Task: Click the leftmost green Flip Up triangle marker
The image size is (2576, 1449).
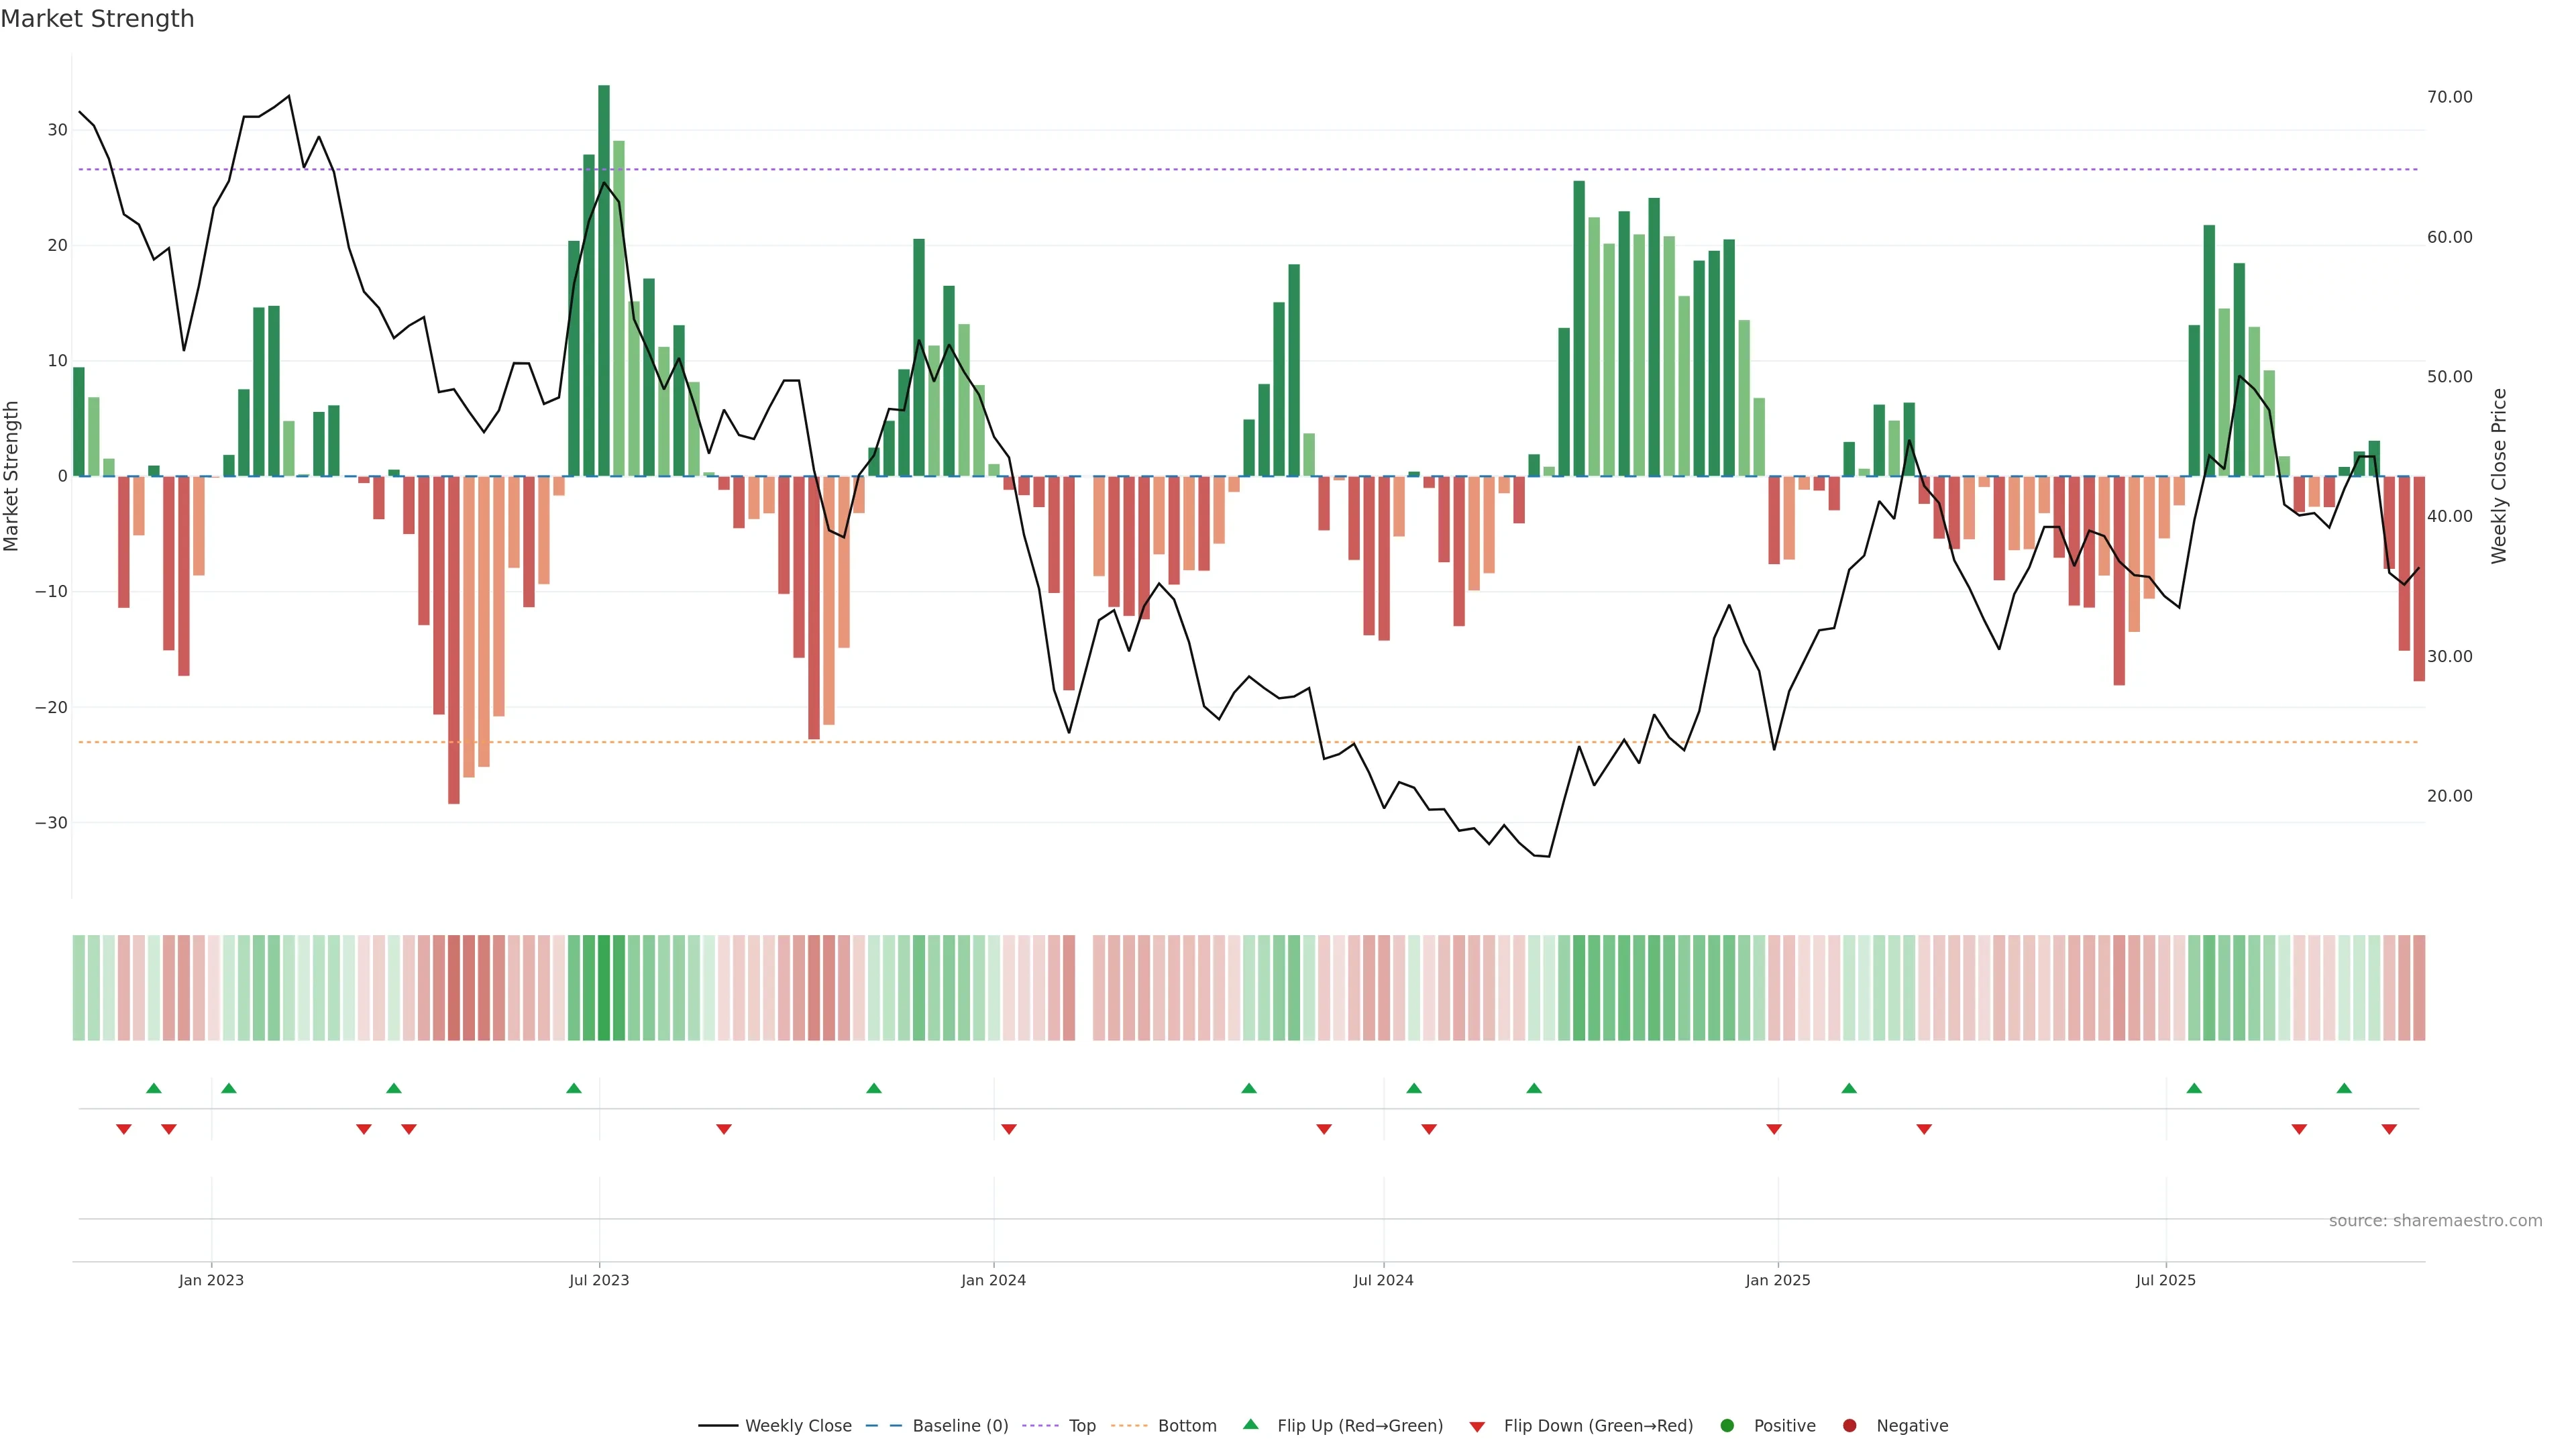Action: [154, 1088]
